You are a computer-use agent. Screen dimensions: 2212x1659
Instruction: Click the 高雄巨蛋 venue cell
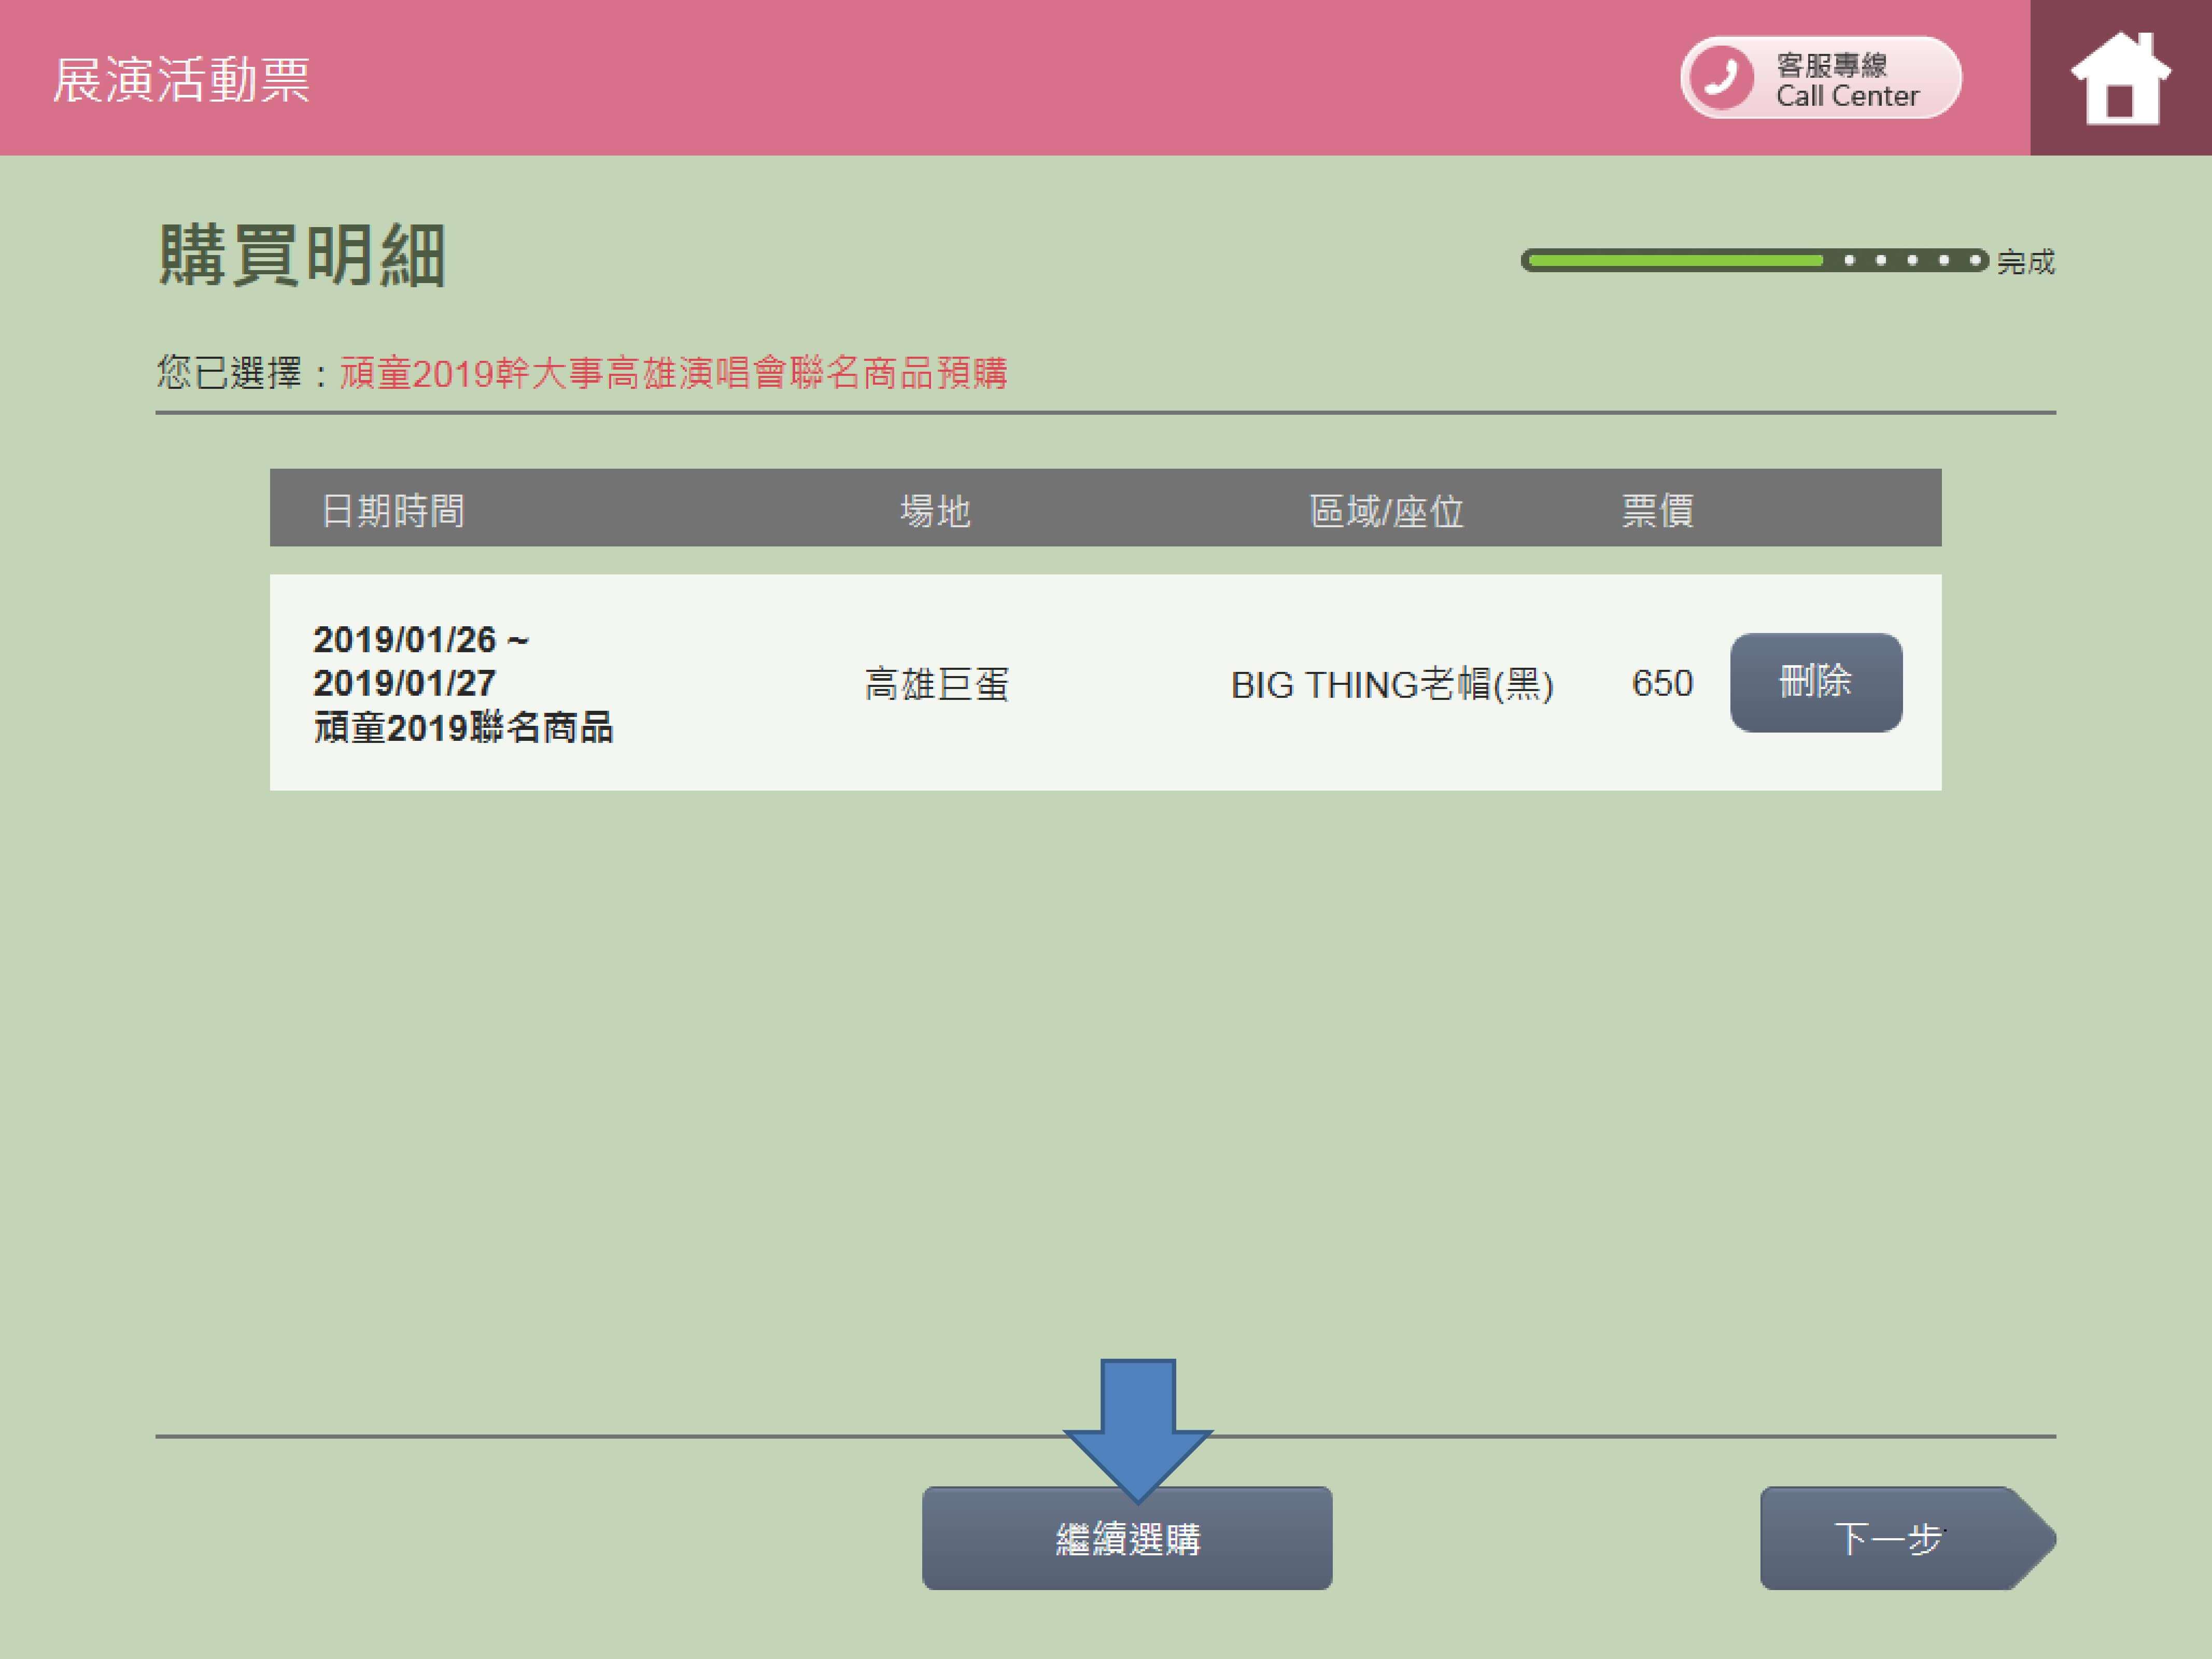point(936,684)
